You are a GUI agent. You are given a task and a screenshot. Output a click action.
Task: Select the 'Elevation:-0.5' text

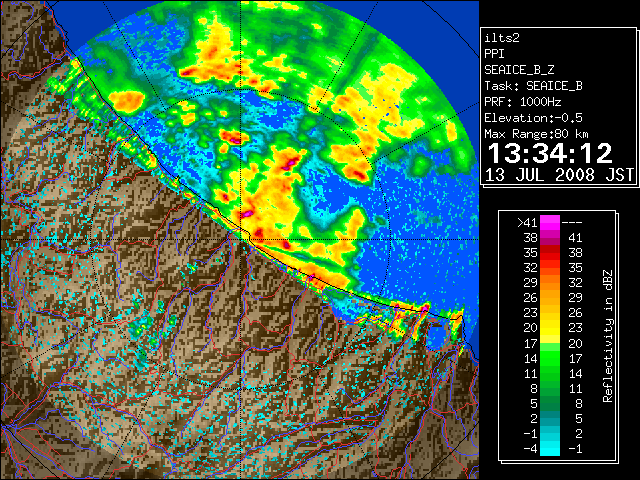point(533,118)
